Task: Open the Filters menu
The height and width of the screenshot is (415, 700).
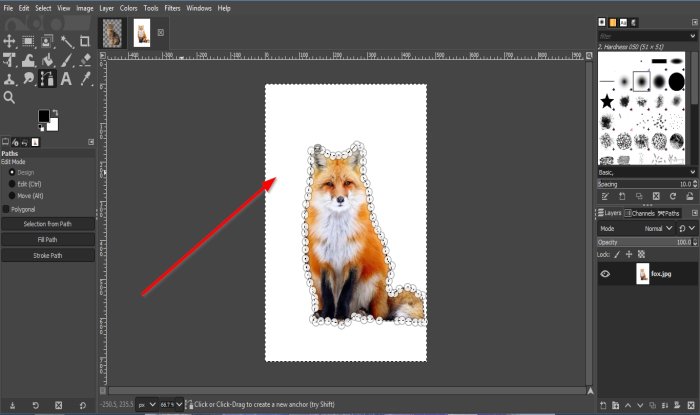Action: pos(172,8)
